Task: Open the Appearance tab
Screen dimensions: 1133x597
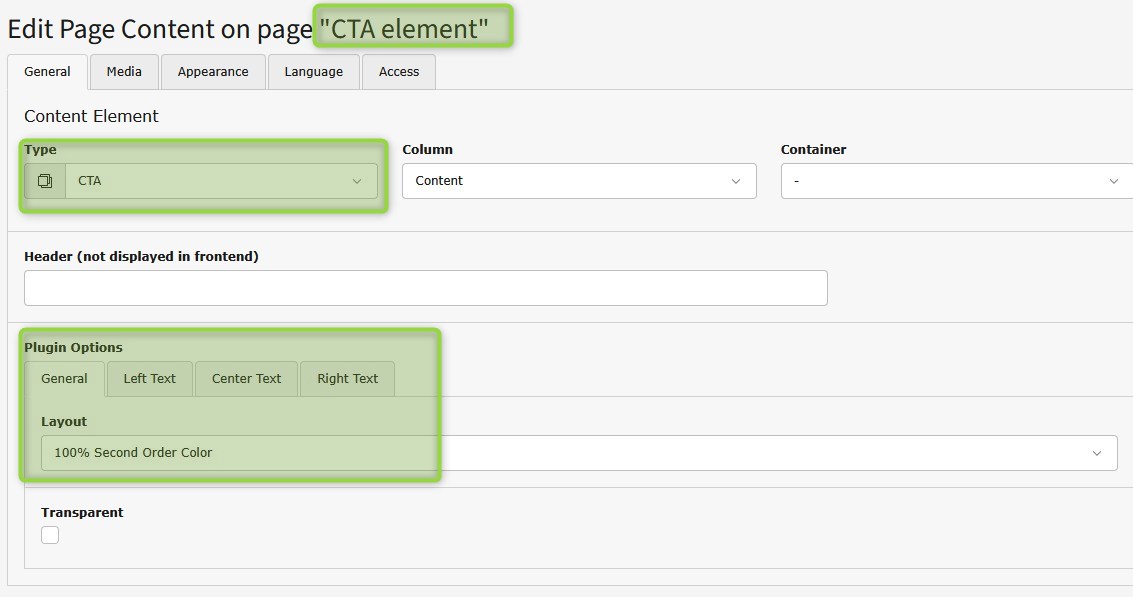Action: (213, 72)
